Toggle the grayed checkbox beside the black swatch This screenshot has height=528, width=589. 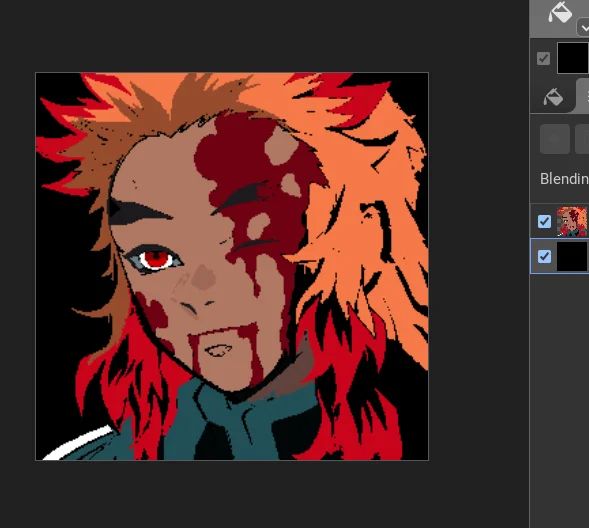pos(544,59)
